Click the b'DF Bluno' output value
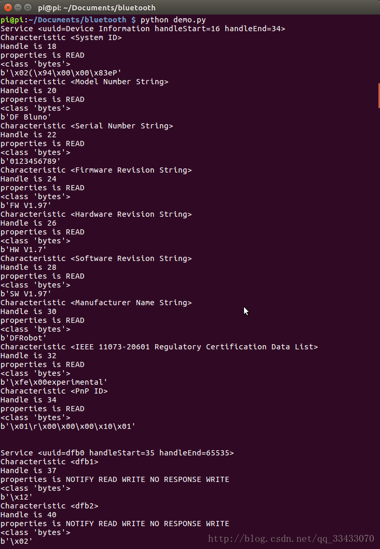 pos(26,117)
